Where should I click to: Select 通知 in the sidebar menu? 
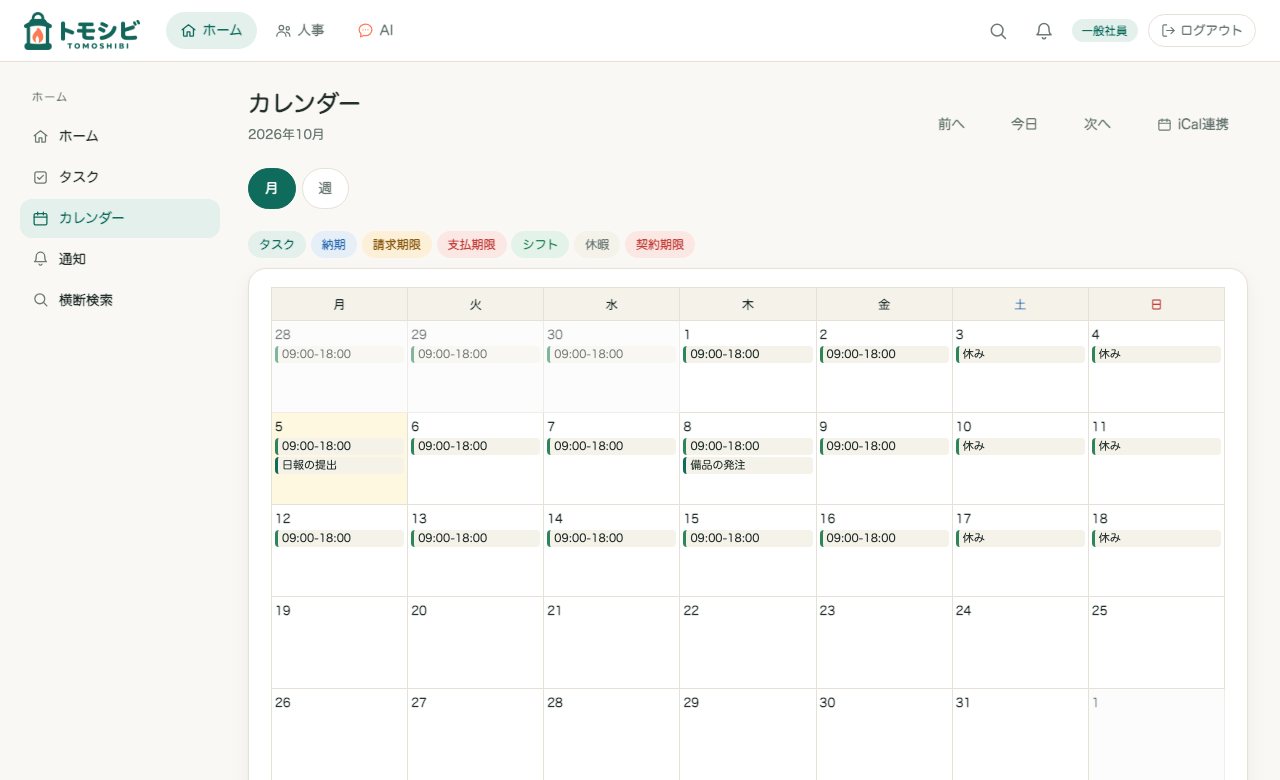point(120,259)
